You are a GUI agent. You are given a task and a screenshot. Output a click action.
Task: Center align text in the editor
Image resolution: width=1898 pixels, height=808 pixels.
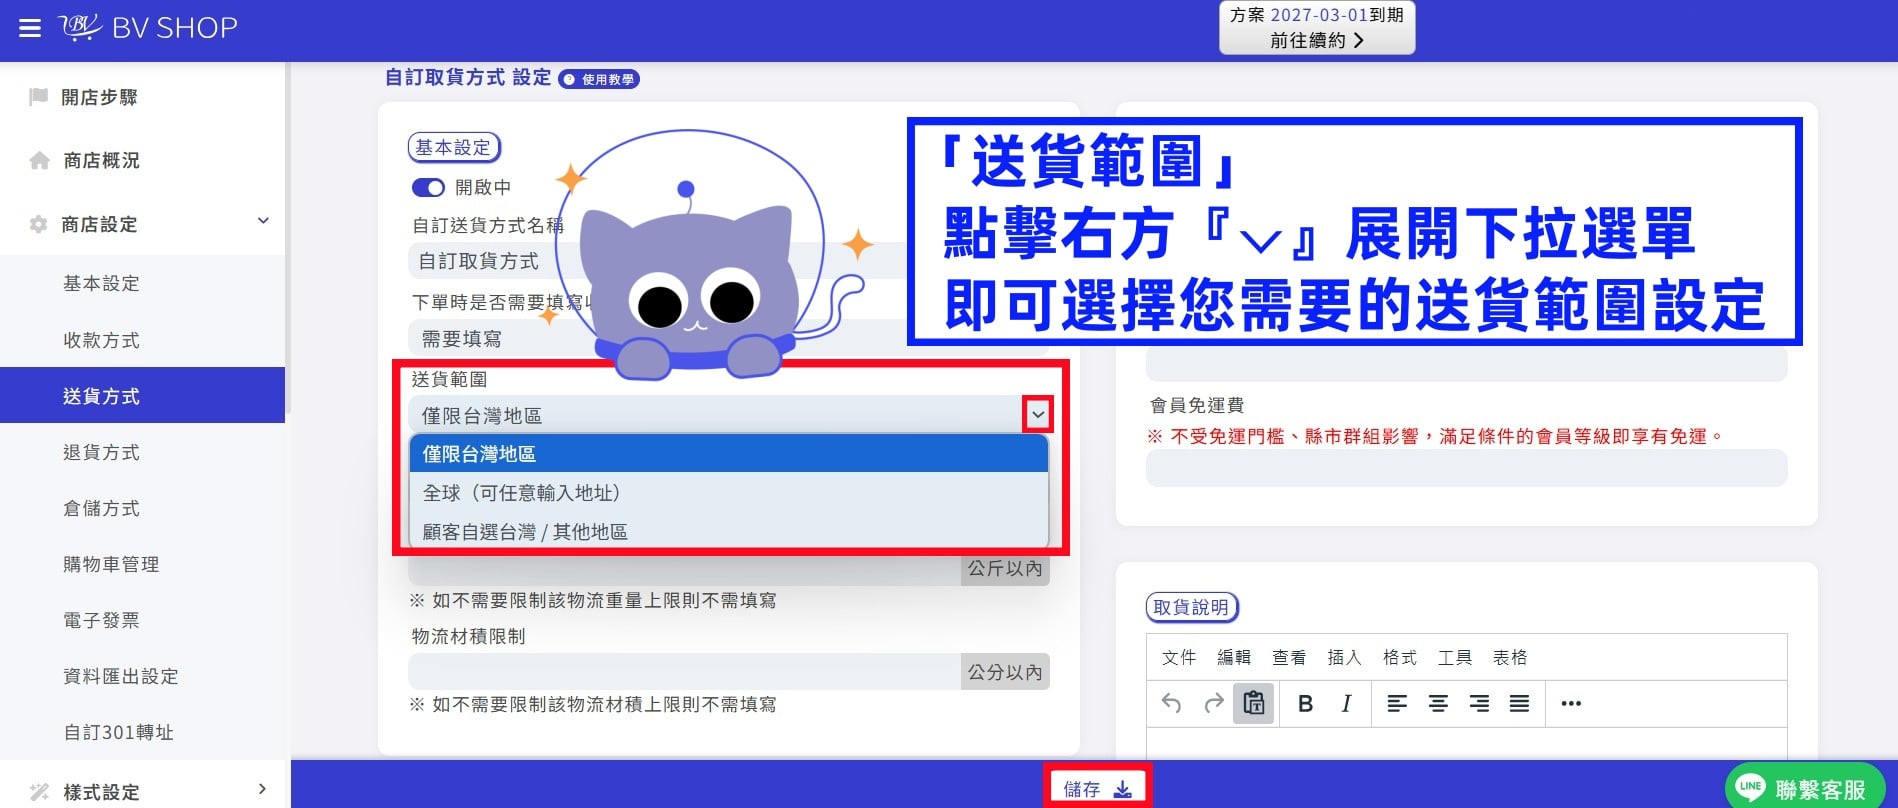(x=1438, y=704)
